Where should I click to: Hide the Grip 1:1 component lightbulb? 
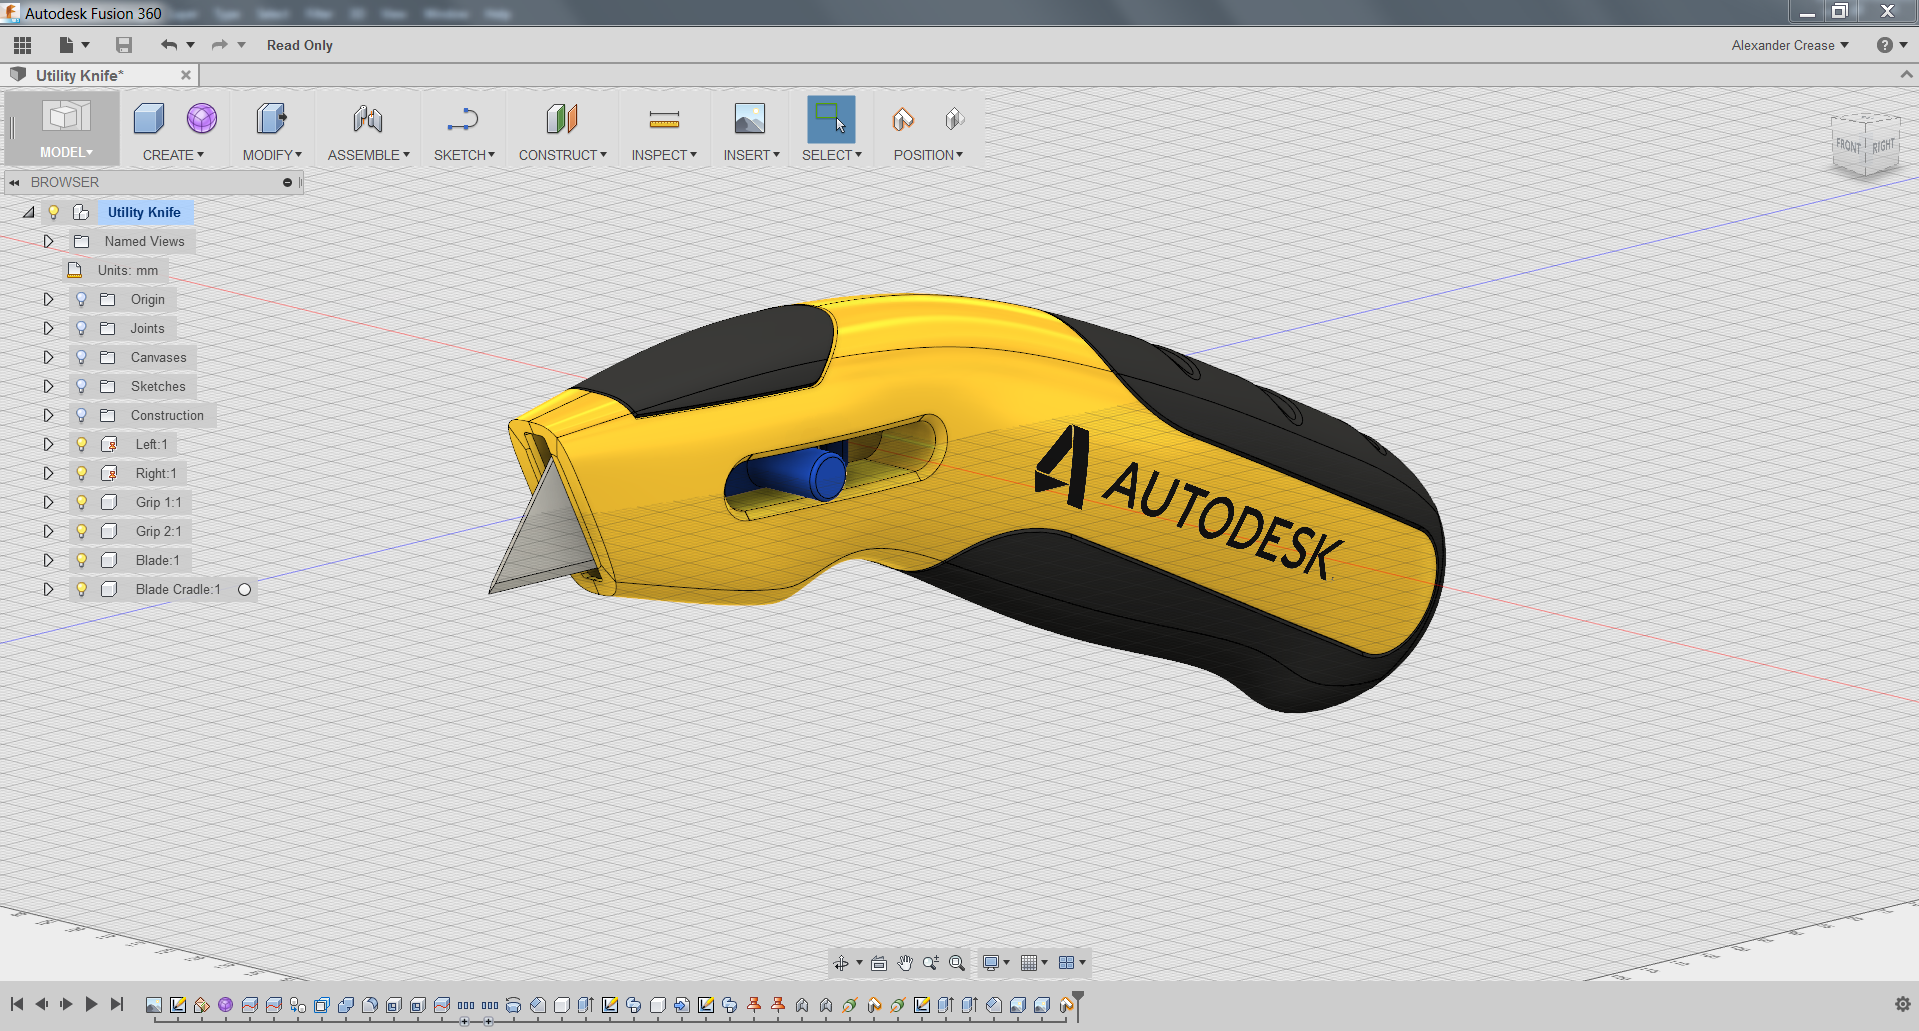pyautogui.click(x=80, y=502)
